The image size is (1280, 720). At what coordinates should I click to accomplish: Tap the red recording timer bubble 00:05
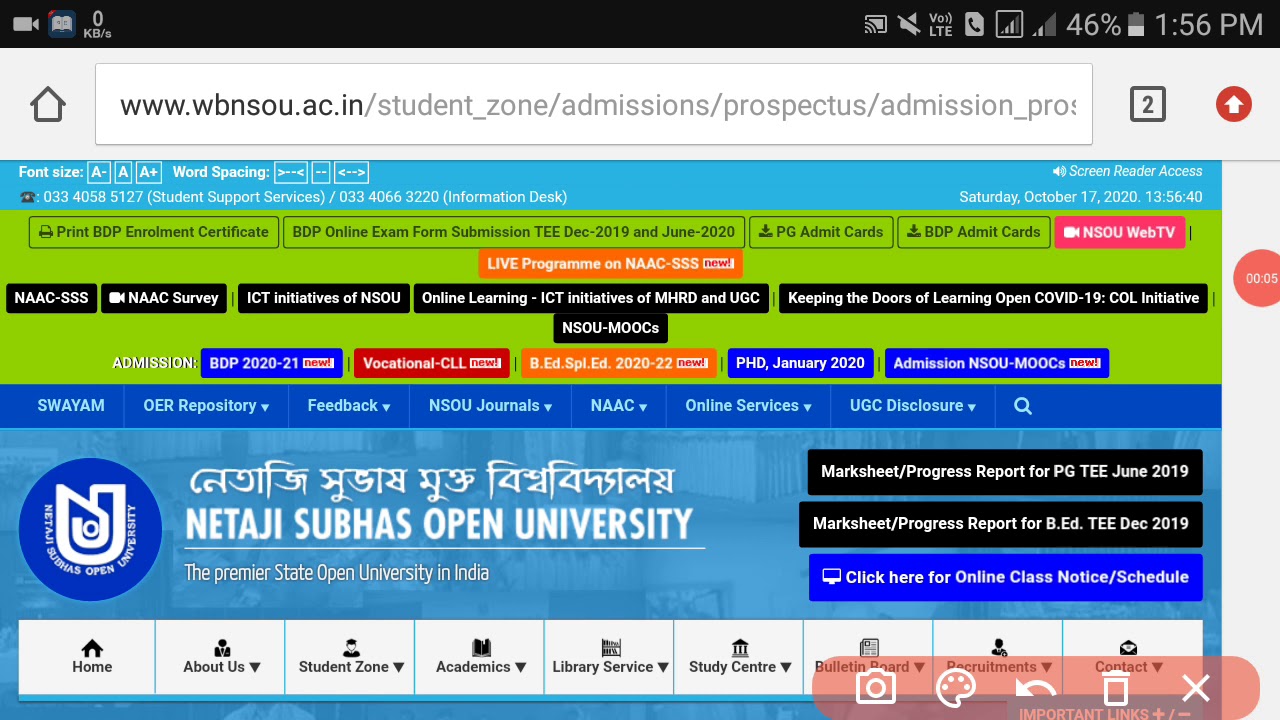1258,278
